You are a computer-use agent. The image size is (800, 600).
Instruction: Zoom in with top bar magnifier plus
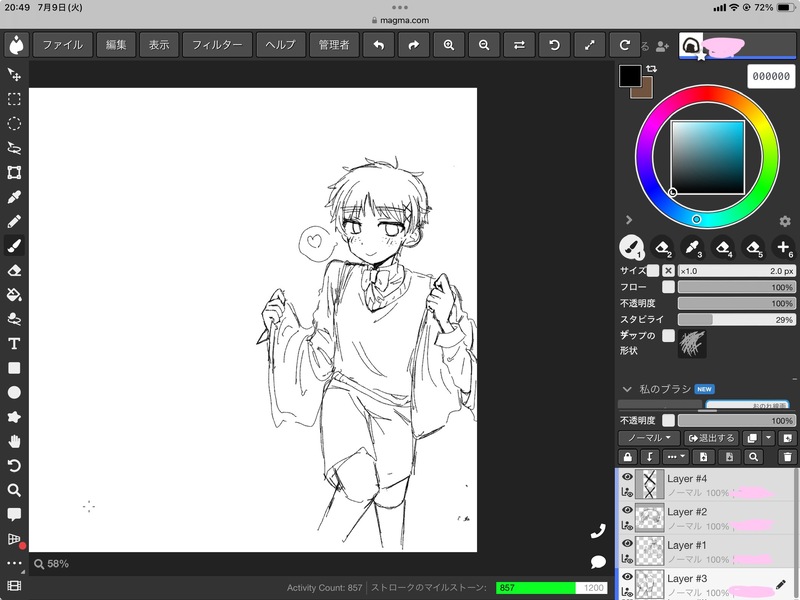[449, 45]
